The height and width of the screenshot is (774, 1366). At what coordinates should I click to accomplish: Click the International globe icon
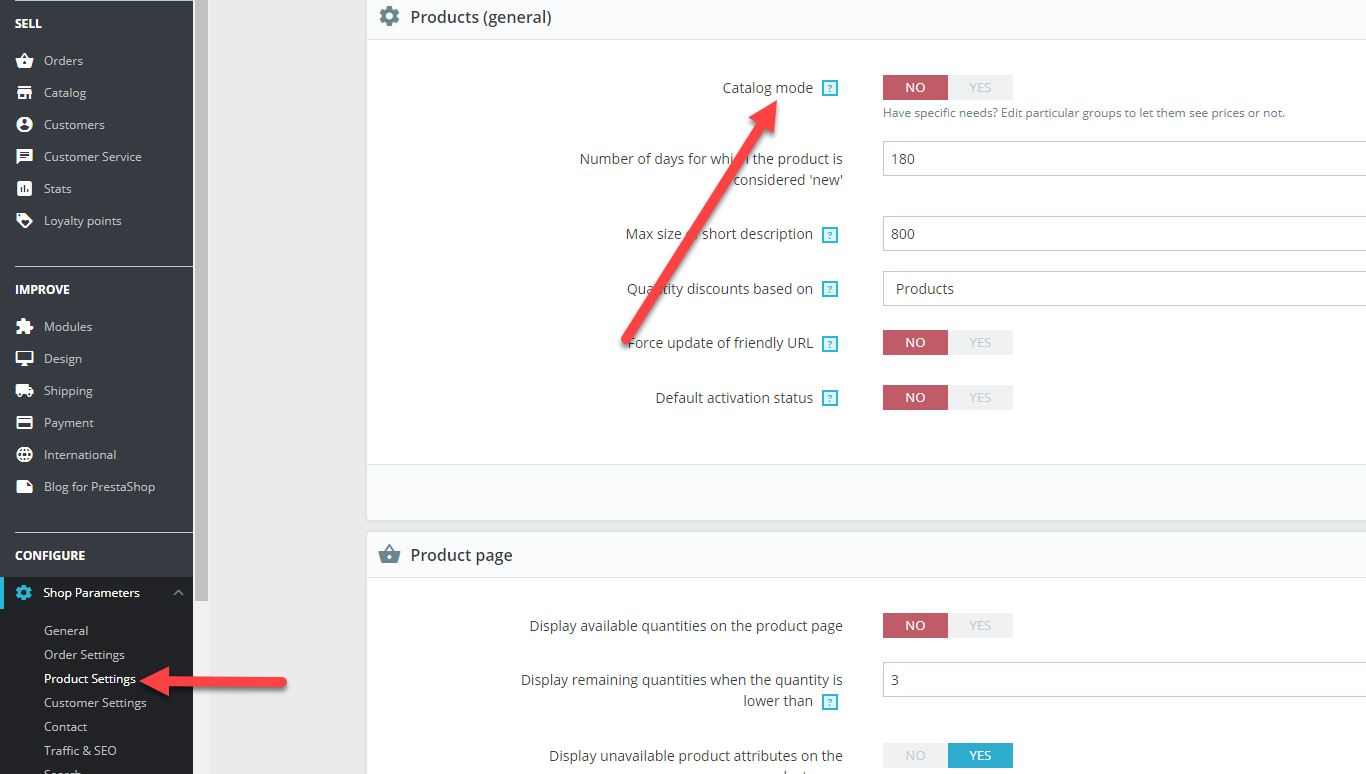pyautogui.click(x=24, y=455)
